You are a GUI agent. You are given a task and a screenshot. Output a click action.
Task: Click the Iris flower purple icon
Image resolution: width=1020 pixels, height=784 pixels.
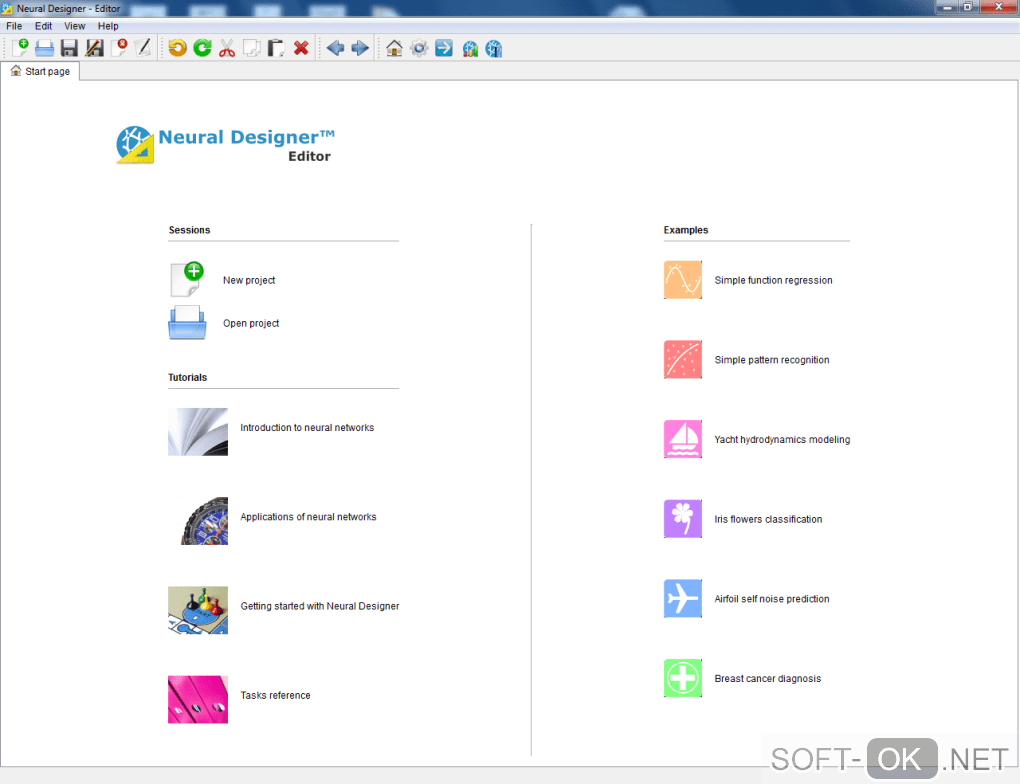coord(682,519)
